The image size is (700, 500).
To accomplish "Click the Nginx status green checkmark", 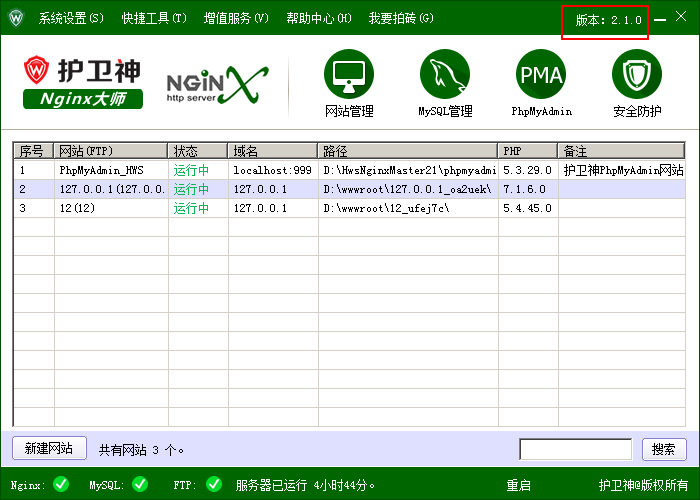I will pos(61,485).
